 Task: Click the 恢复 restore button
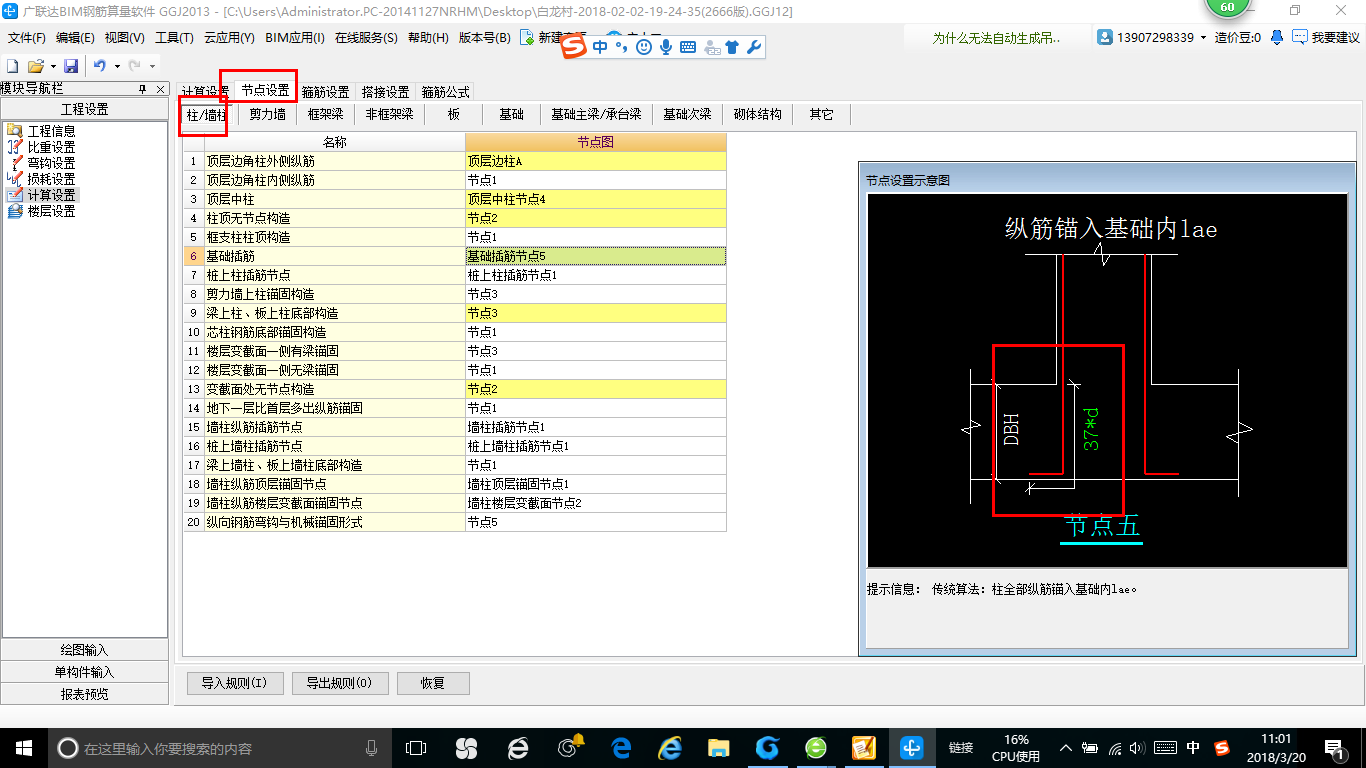[433, 684]
